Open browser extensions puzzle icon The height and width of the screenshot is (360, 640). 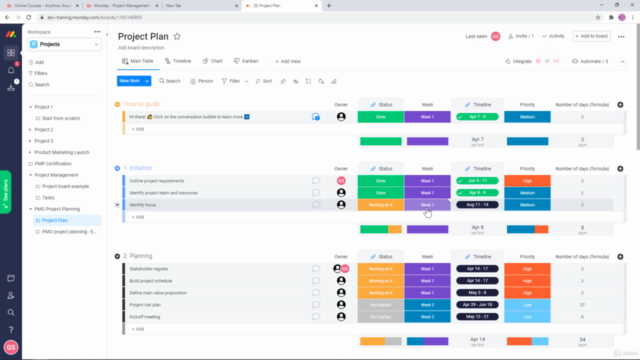(611, 18)
